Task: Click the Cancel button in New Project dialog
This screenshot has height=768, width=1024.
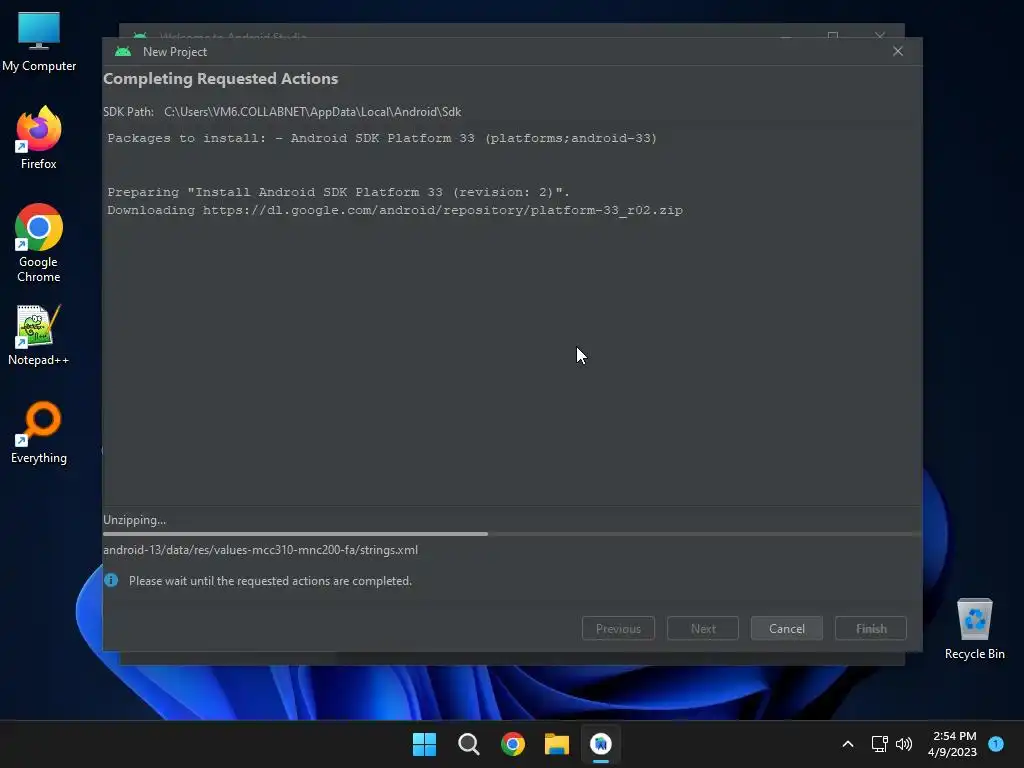Action: (x=786, y=628)
